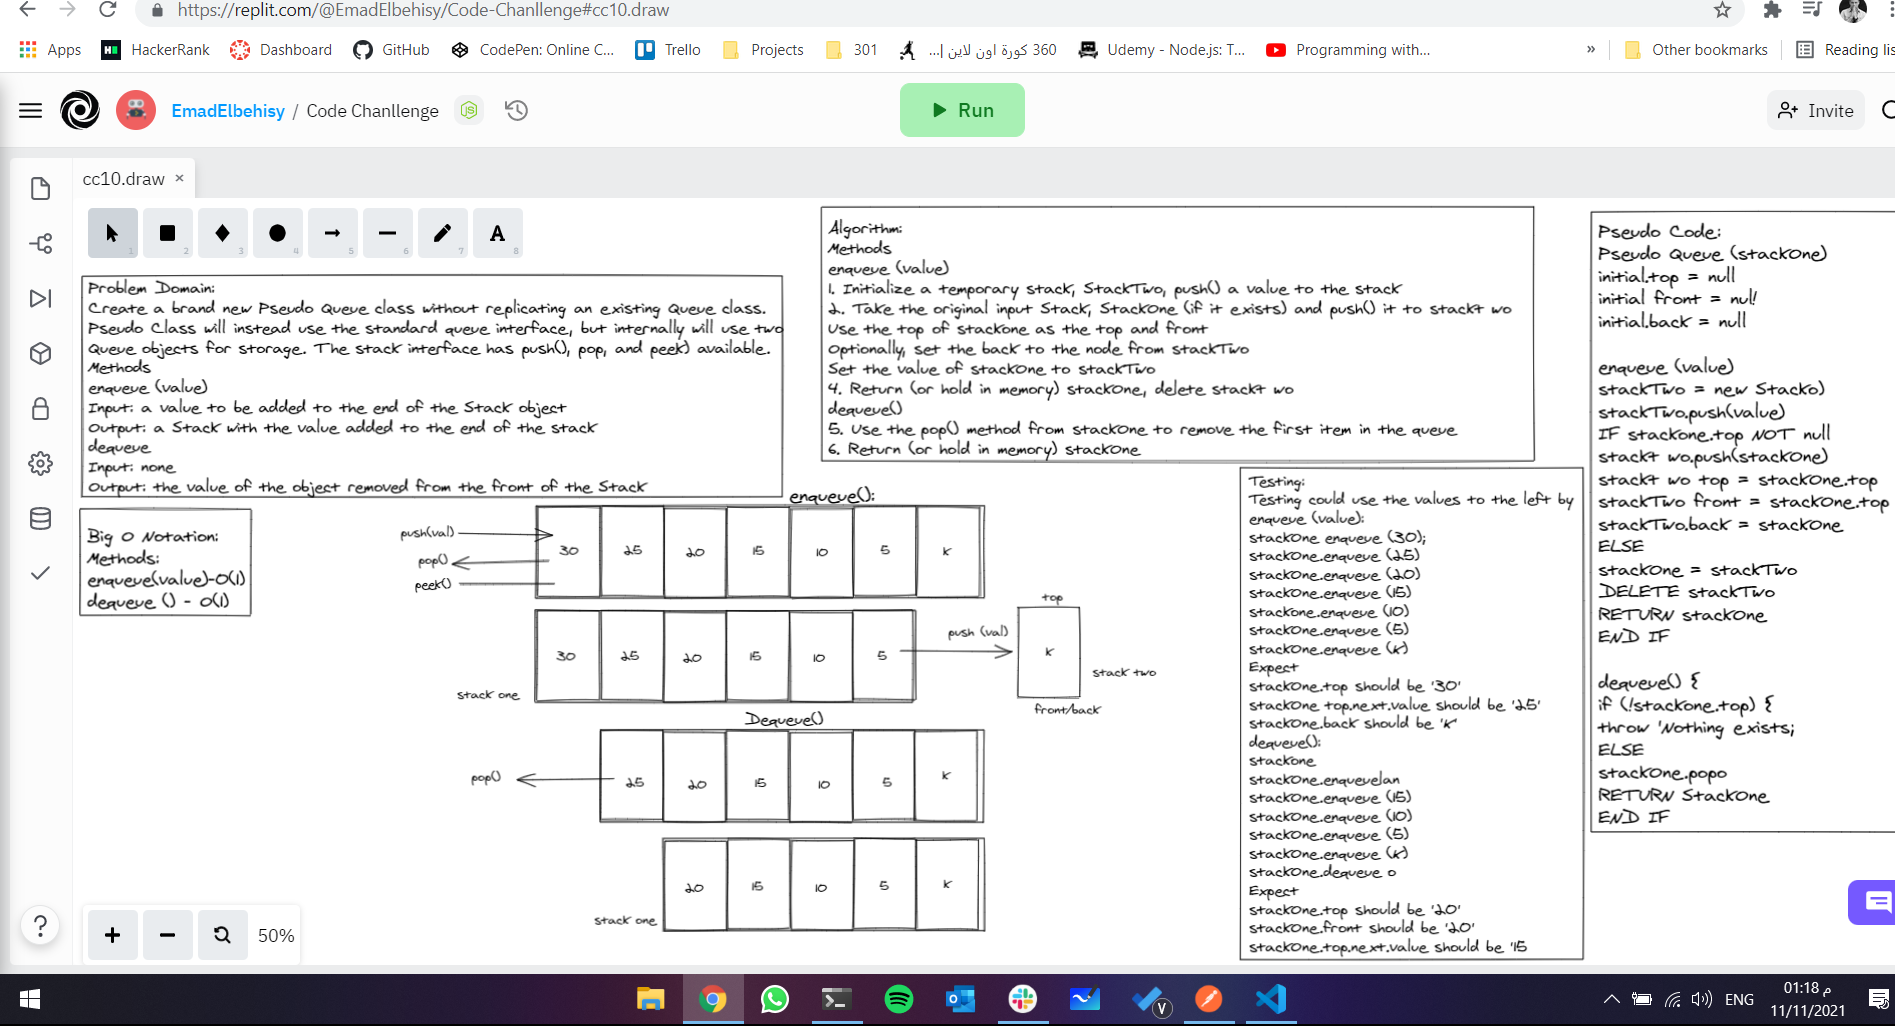This screenshot has height=1026, width=1895.
Task: Select the ellipse circle tool
Action: [x=277, y=233]
